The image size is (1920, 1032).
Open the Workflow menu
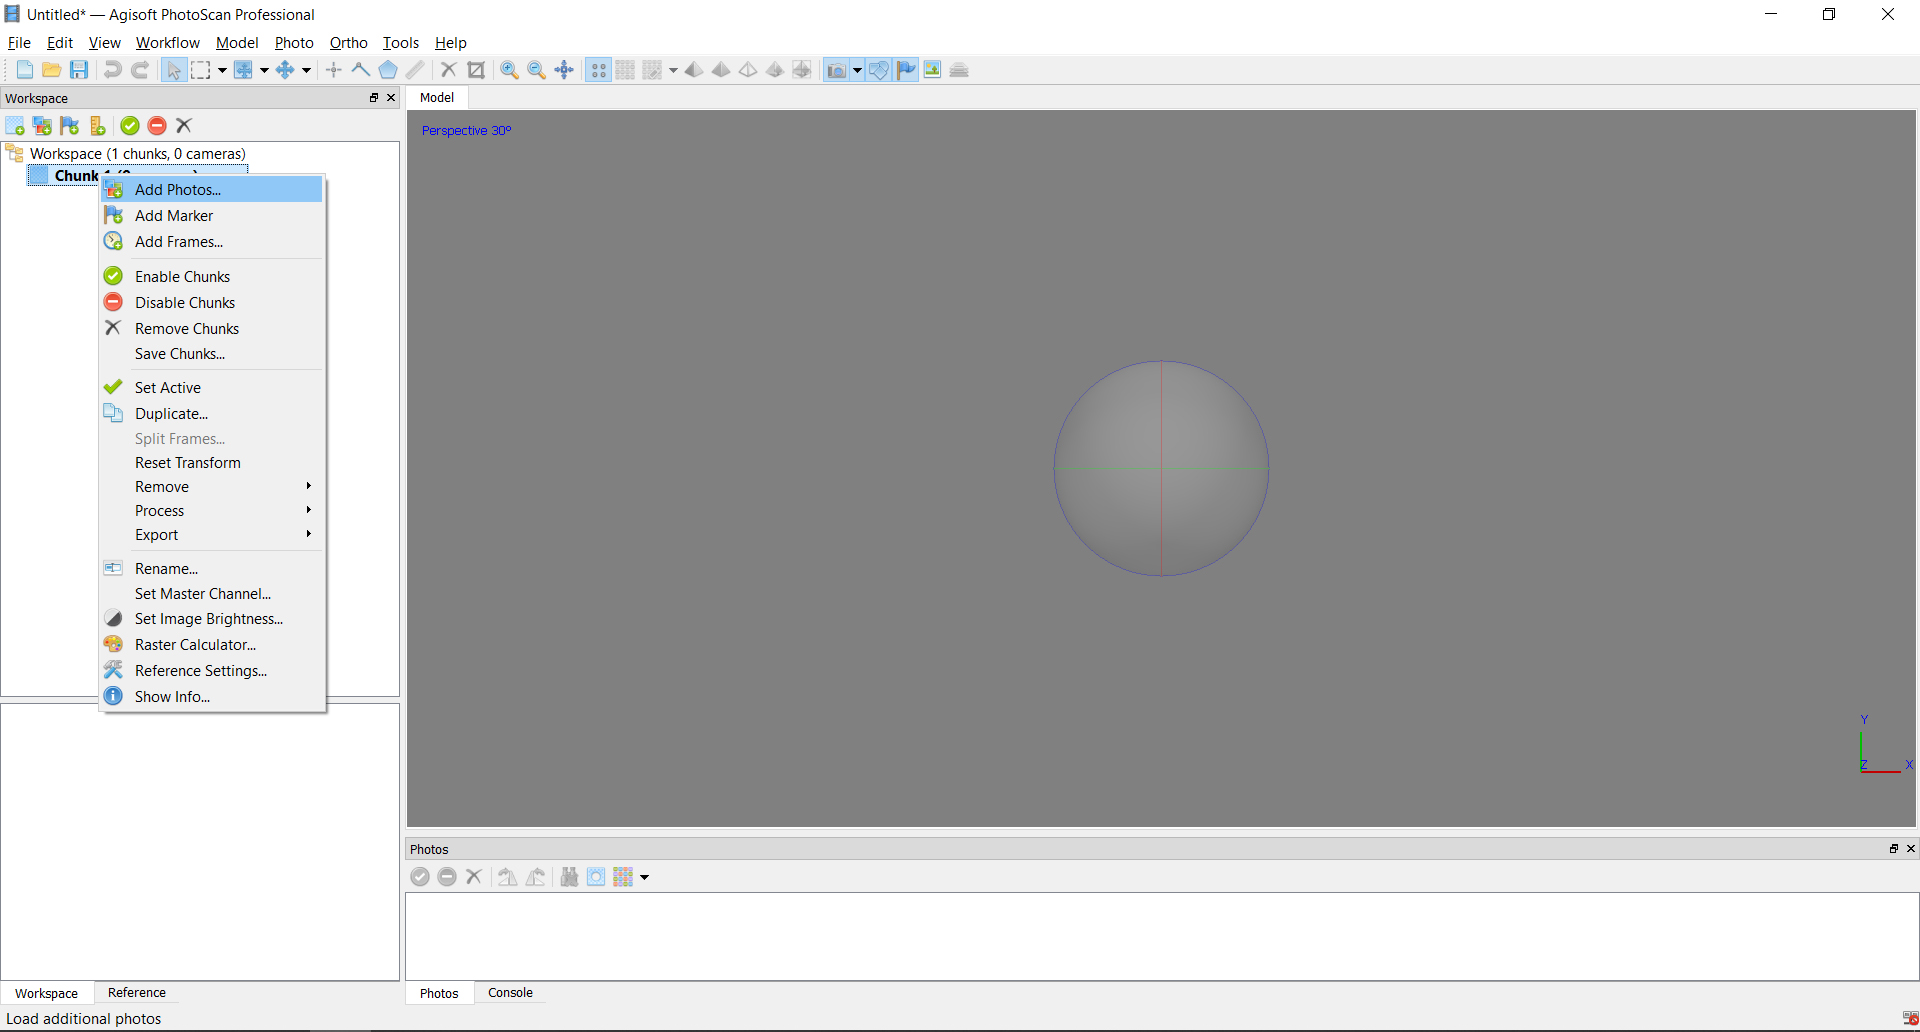click(x=167, y=43)
